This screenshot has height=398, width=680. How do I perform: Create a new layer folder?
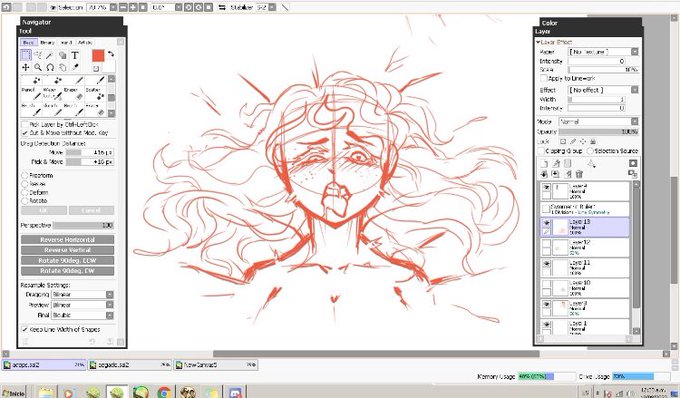(567, 163)
